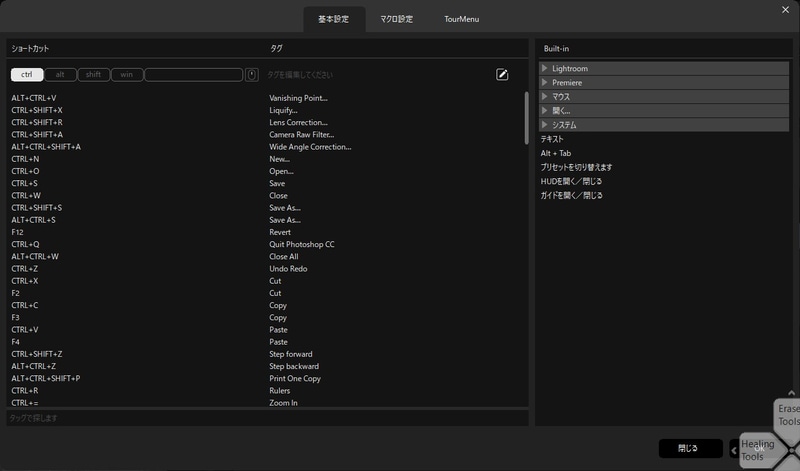Select the Print One Copy row
The width and height of the screenshot is (800, 471).
(x=265, y=379)
